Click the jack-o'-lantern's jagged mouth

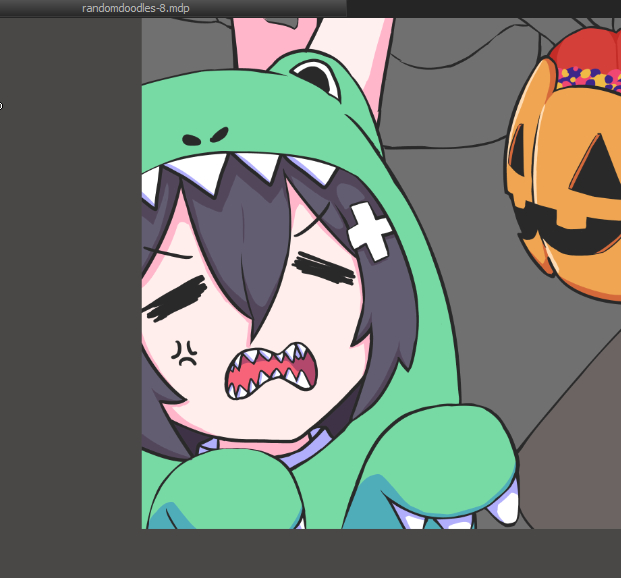pyautogui.click(x=570, y=234)
